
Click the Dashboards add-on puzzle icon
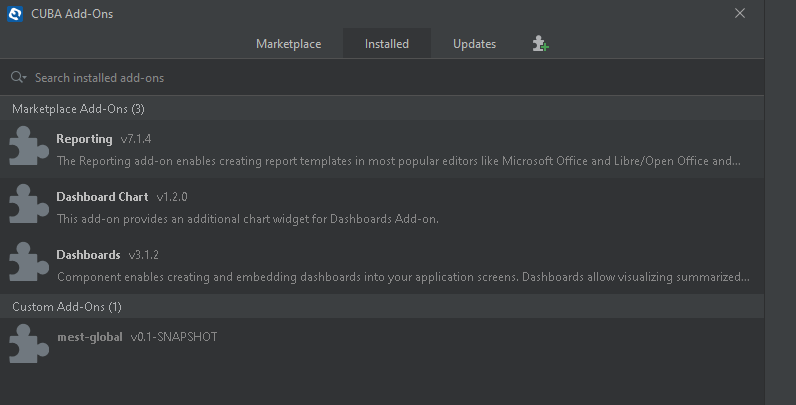click(x=29, y=261)
